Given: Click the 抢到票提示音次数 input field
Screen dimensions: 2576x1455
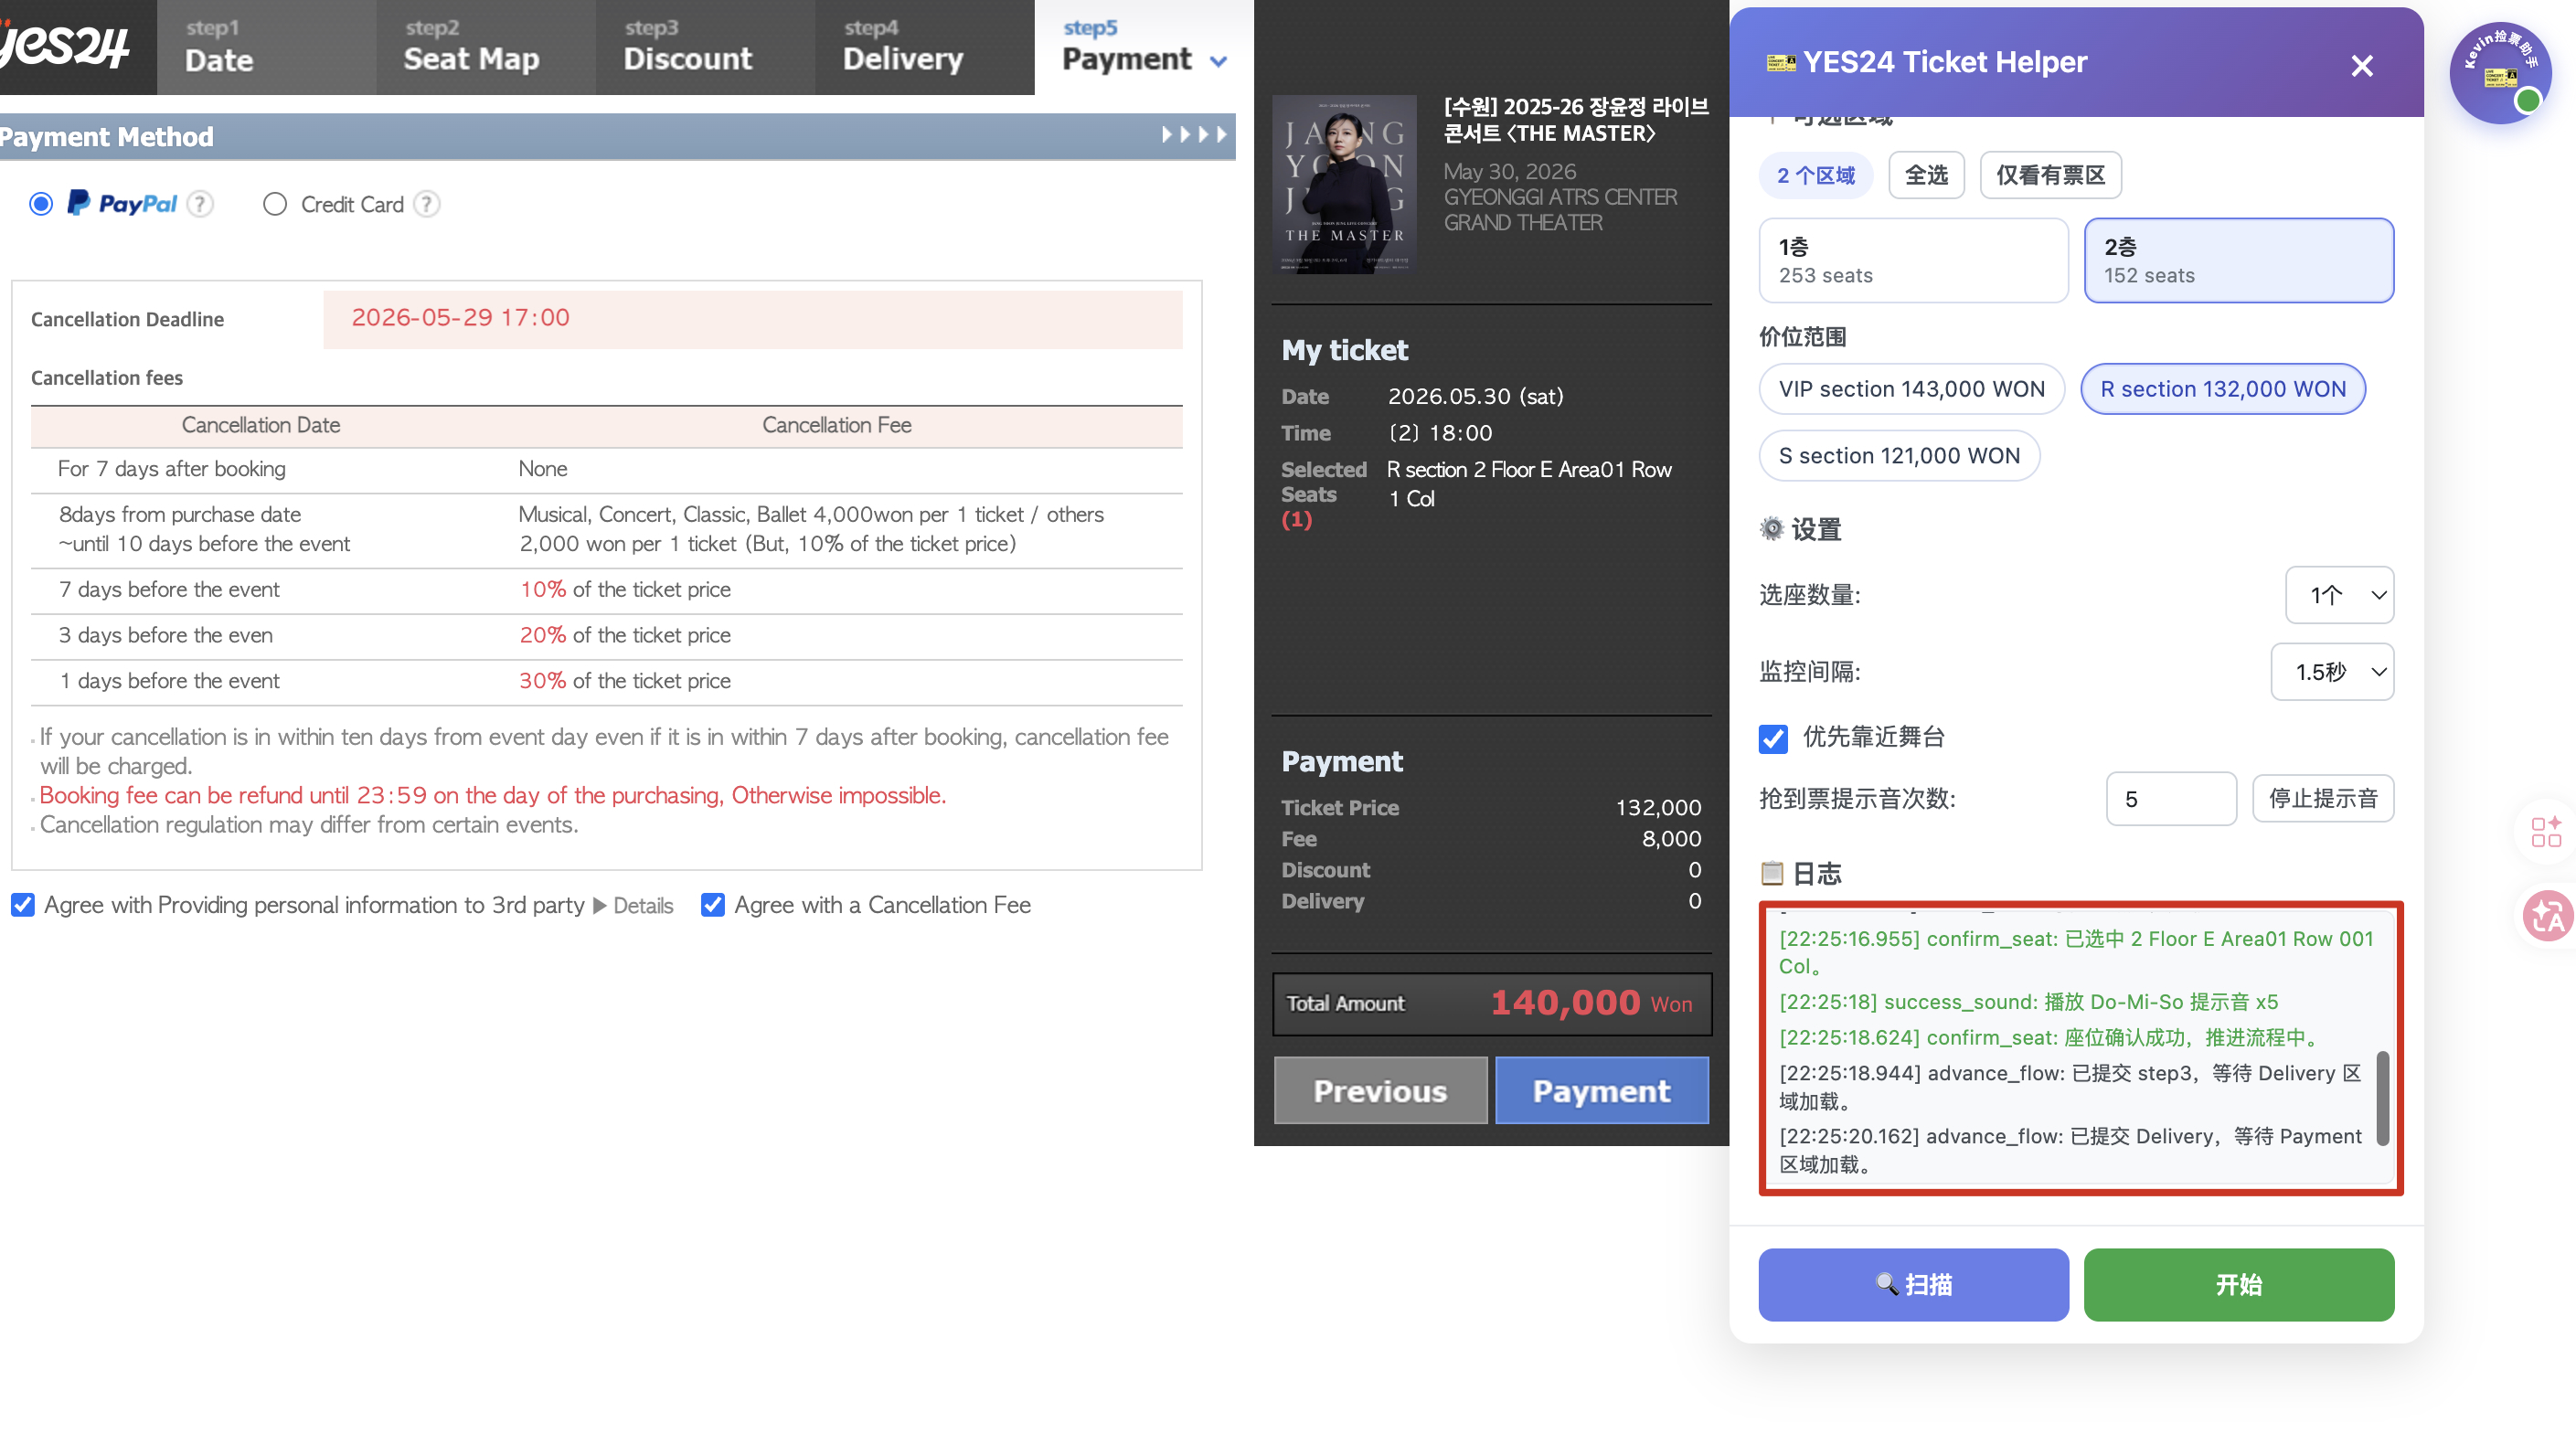Looking at the screenshot, I should pos(2171,798).
